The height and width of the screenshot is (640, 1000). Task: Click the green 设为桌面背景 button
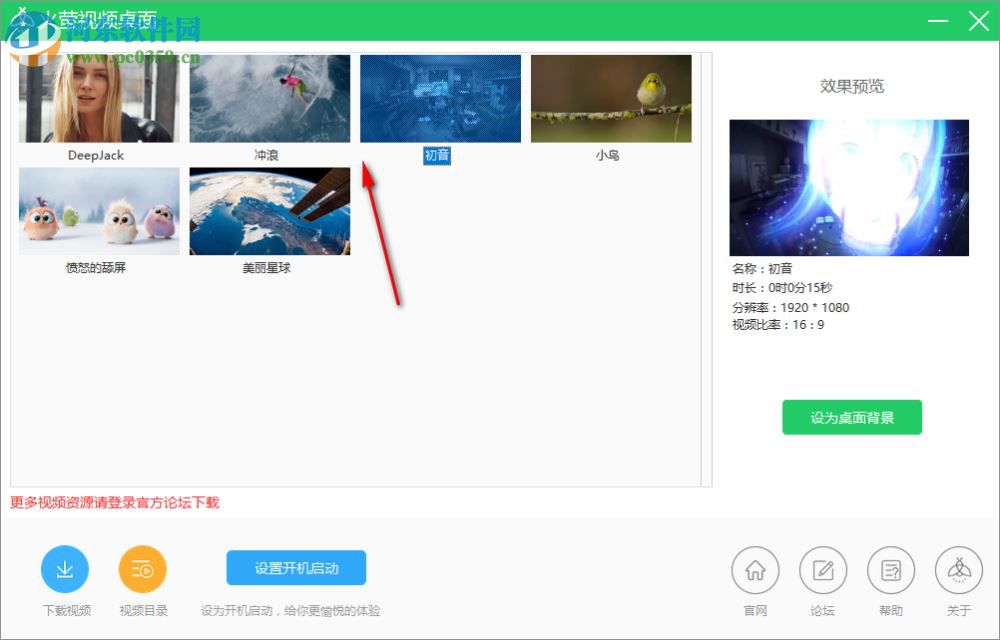coord(851,417)
